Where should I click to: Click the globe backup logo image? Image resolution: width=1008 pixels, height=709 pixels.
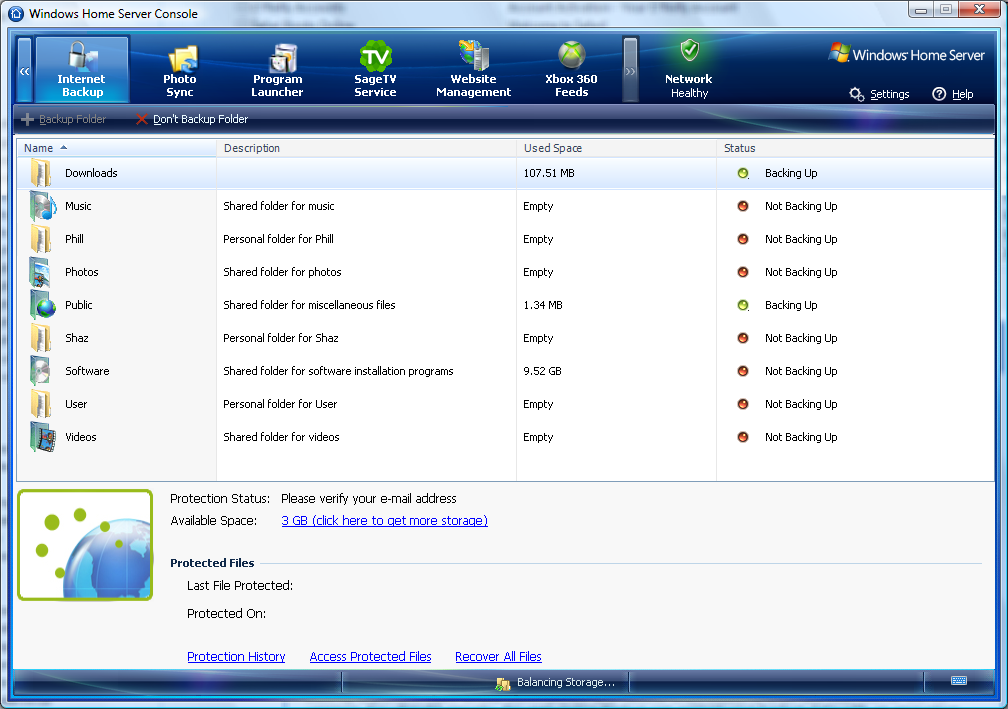(x=85, y=545)
